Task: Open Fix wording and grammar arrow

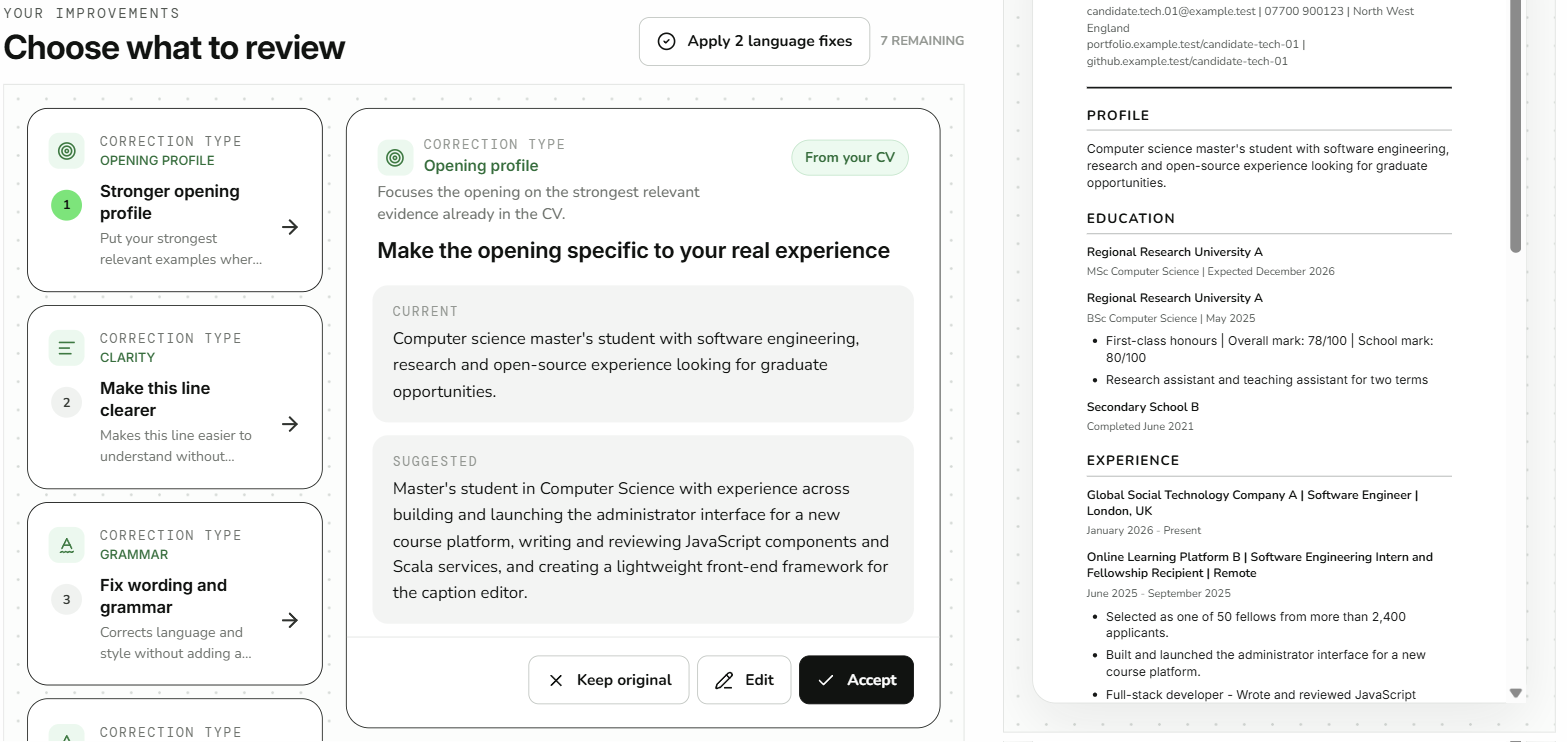Action: click(x=290, y=621)
